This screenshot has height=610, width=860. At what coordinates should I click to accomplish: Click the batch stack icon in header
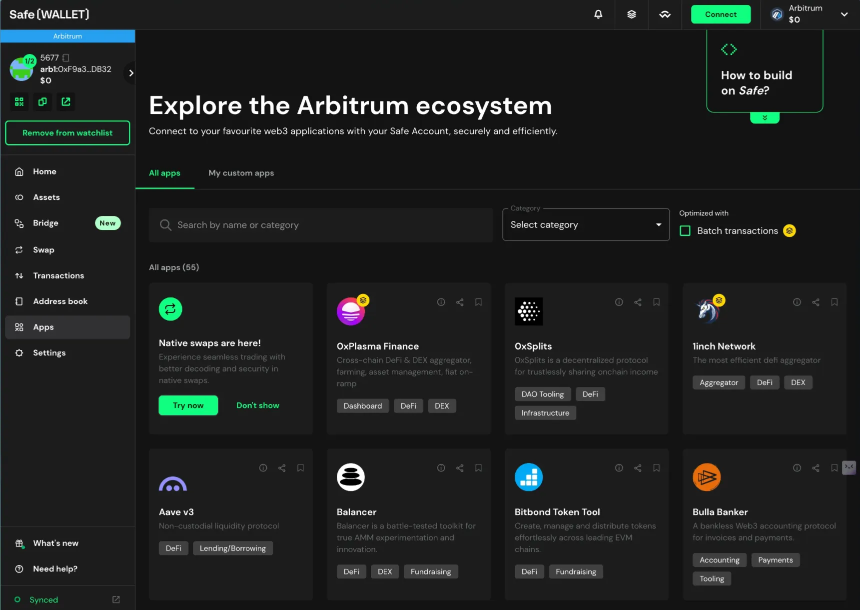point(631,14)
